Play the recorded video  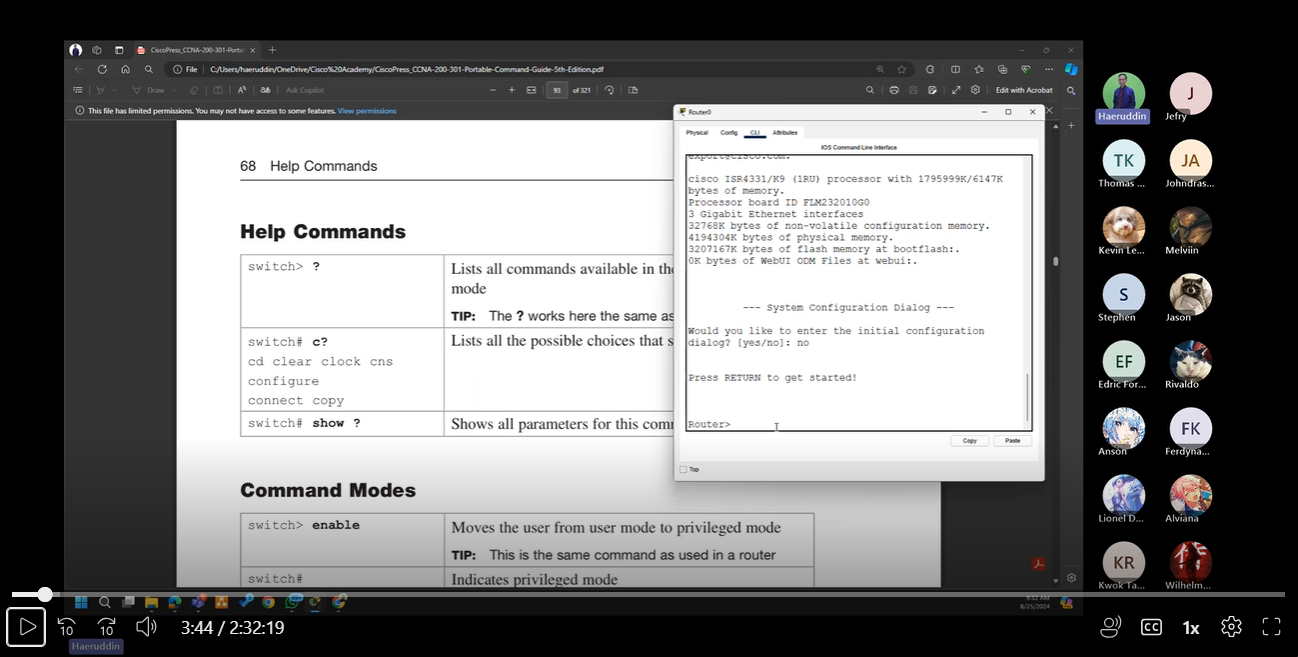click(26, 627)
